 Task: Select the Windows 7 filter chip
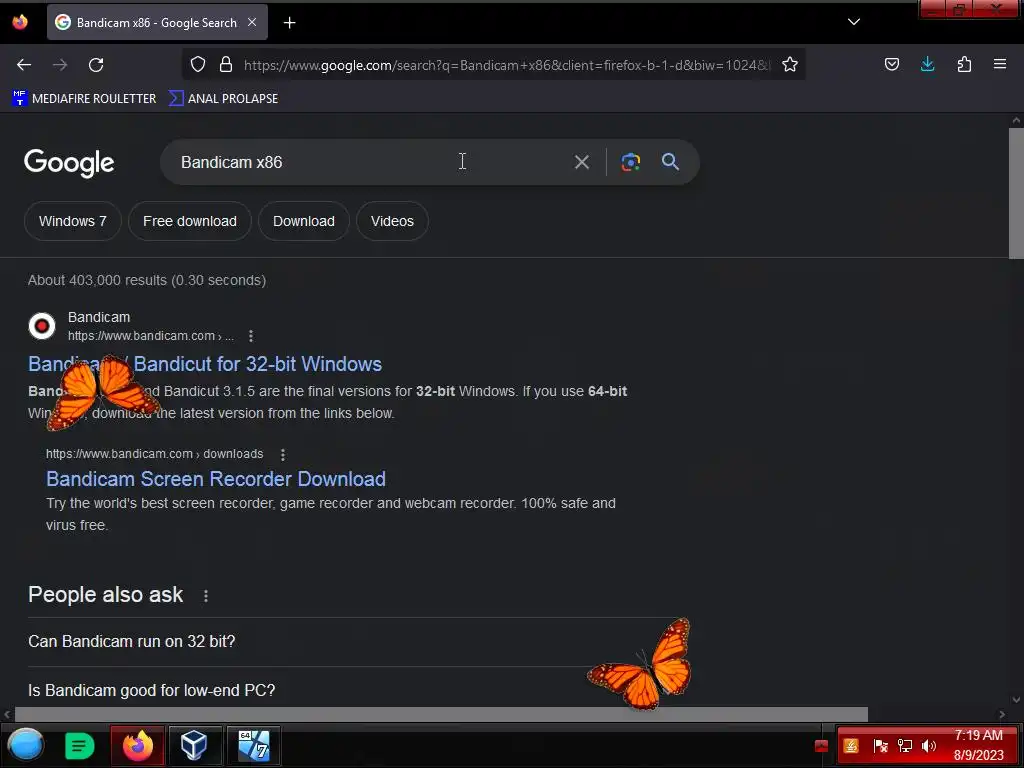click(72, 221)
